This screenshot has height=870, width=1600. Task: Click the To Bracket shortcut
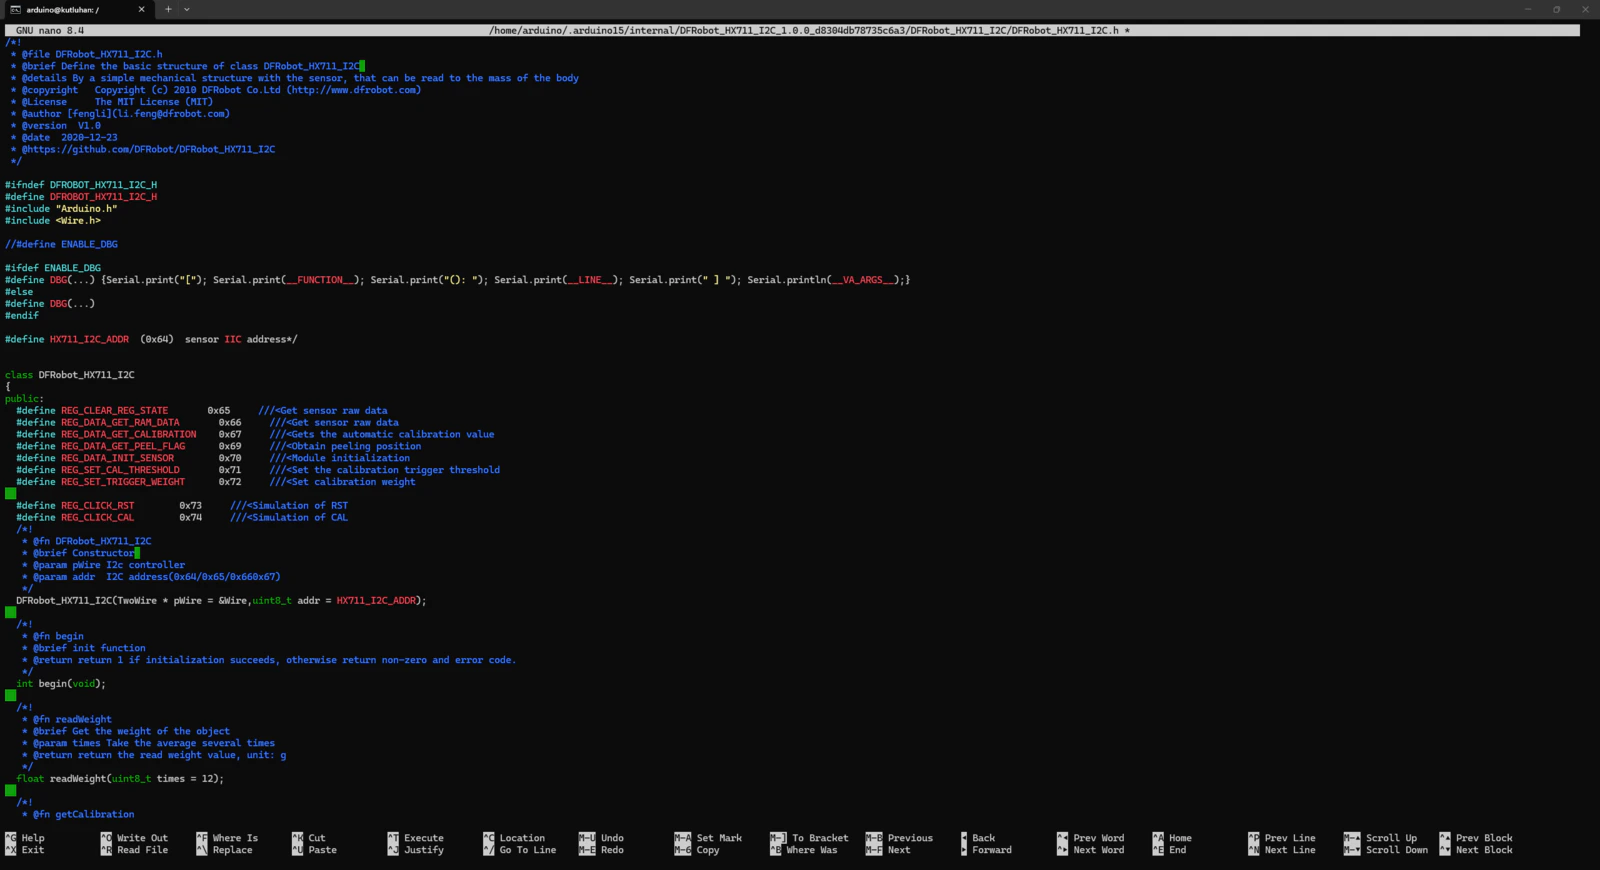tap(820, 838)
